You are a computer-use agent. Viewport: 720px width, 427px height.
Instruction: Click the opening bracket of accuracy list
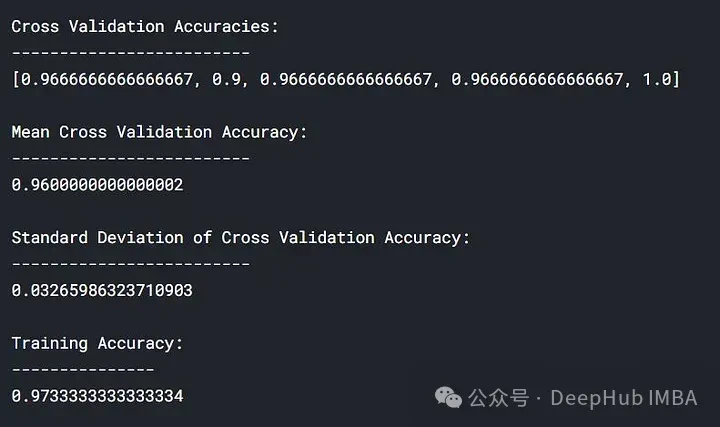(x=15, y=79)
